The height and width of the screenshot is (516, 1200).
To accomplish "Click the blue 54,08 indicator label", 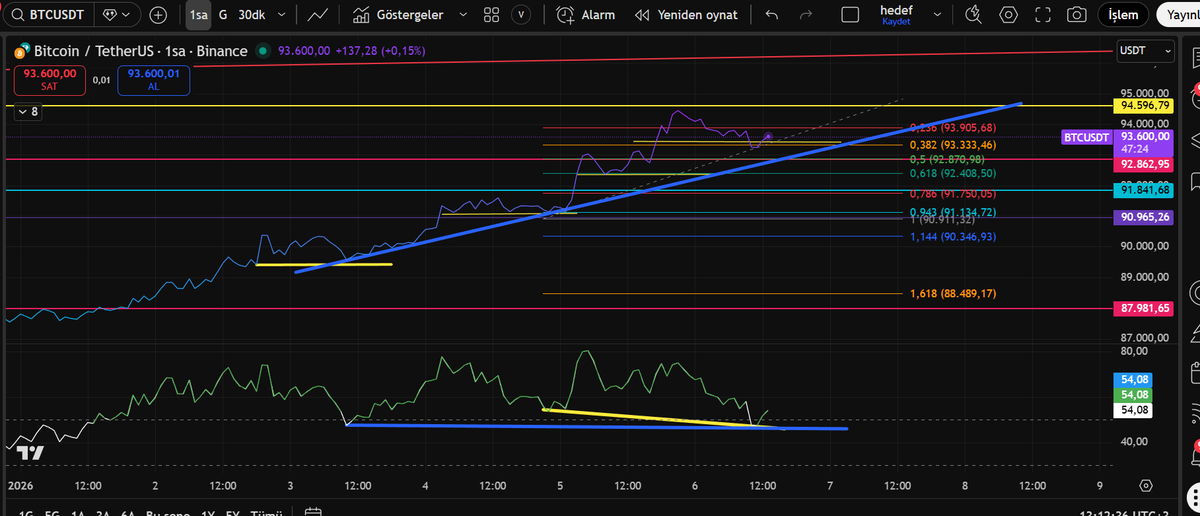I will pyautogui.click(x=1134, y=380).
